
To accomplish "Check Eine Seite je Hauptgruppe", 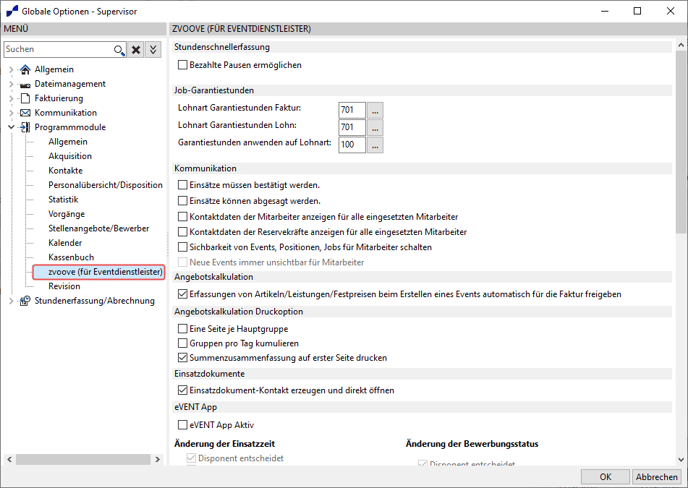I will [183, 329].
